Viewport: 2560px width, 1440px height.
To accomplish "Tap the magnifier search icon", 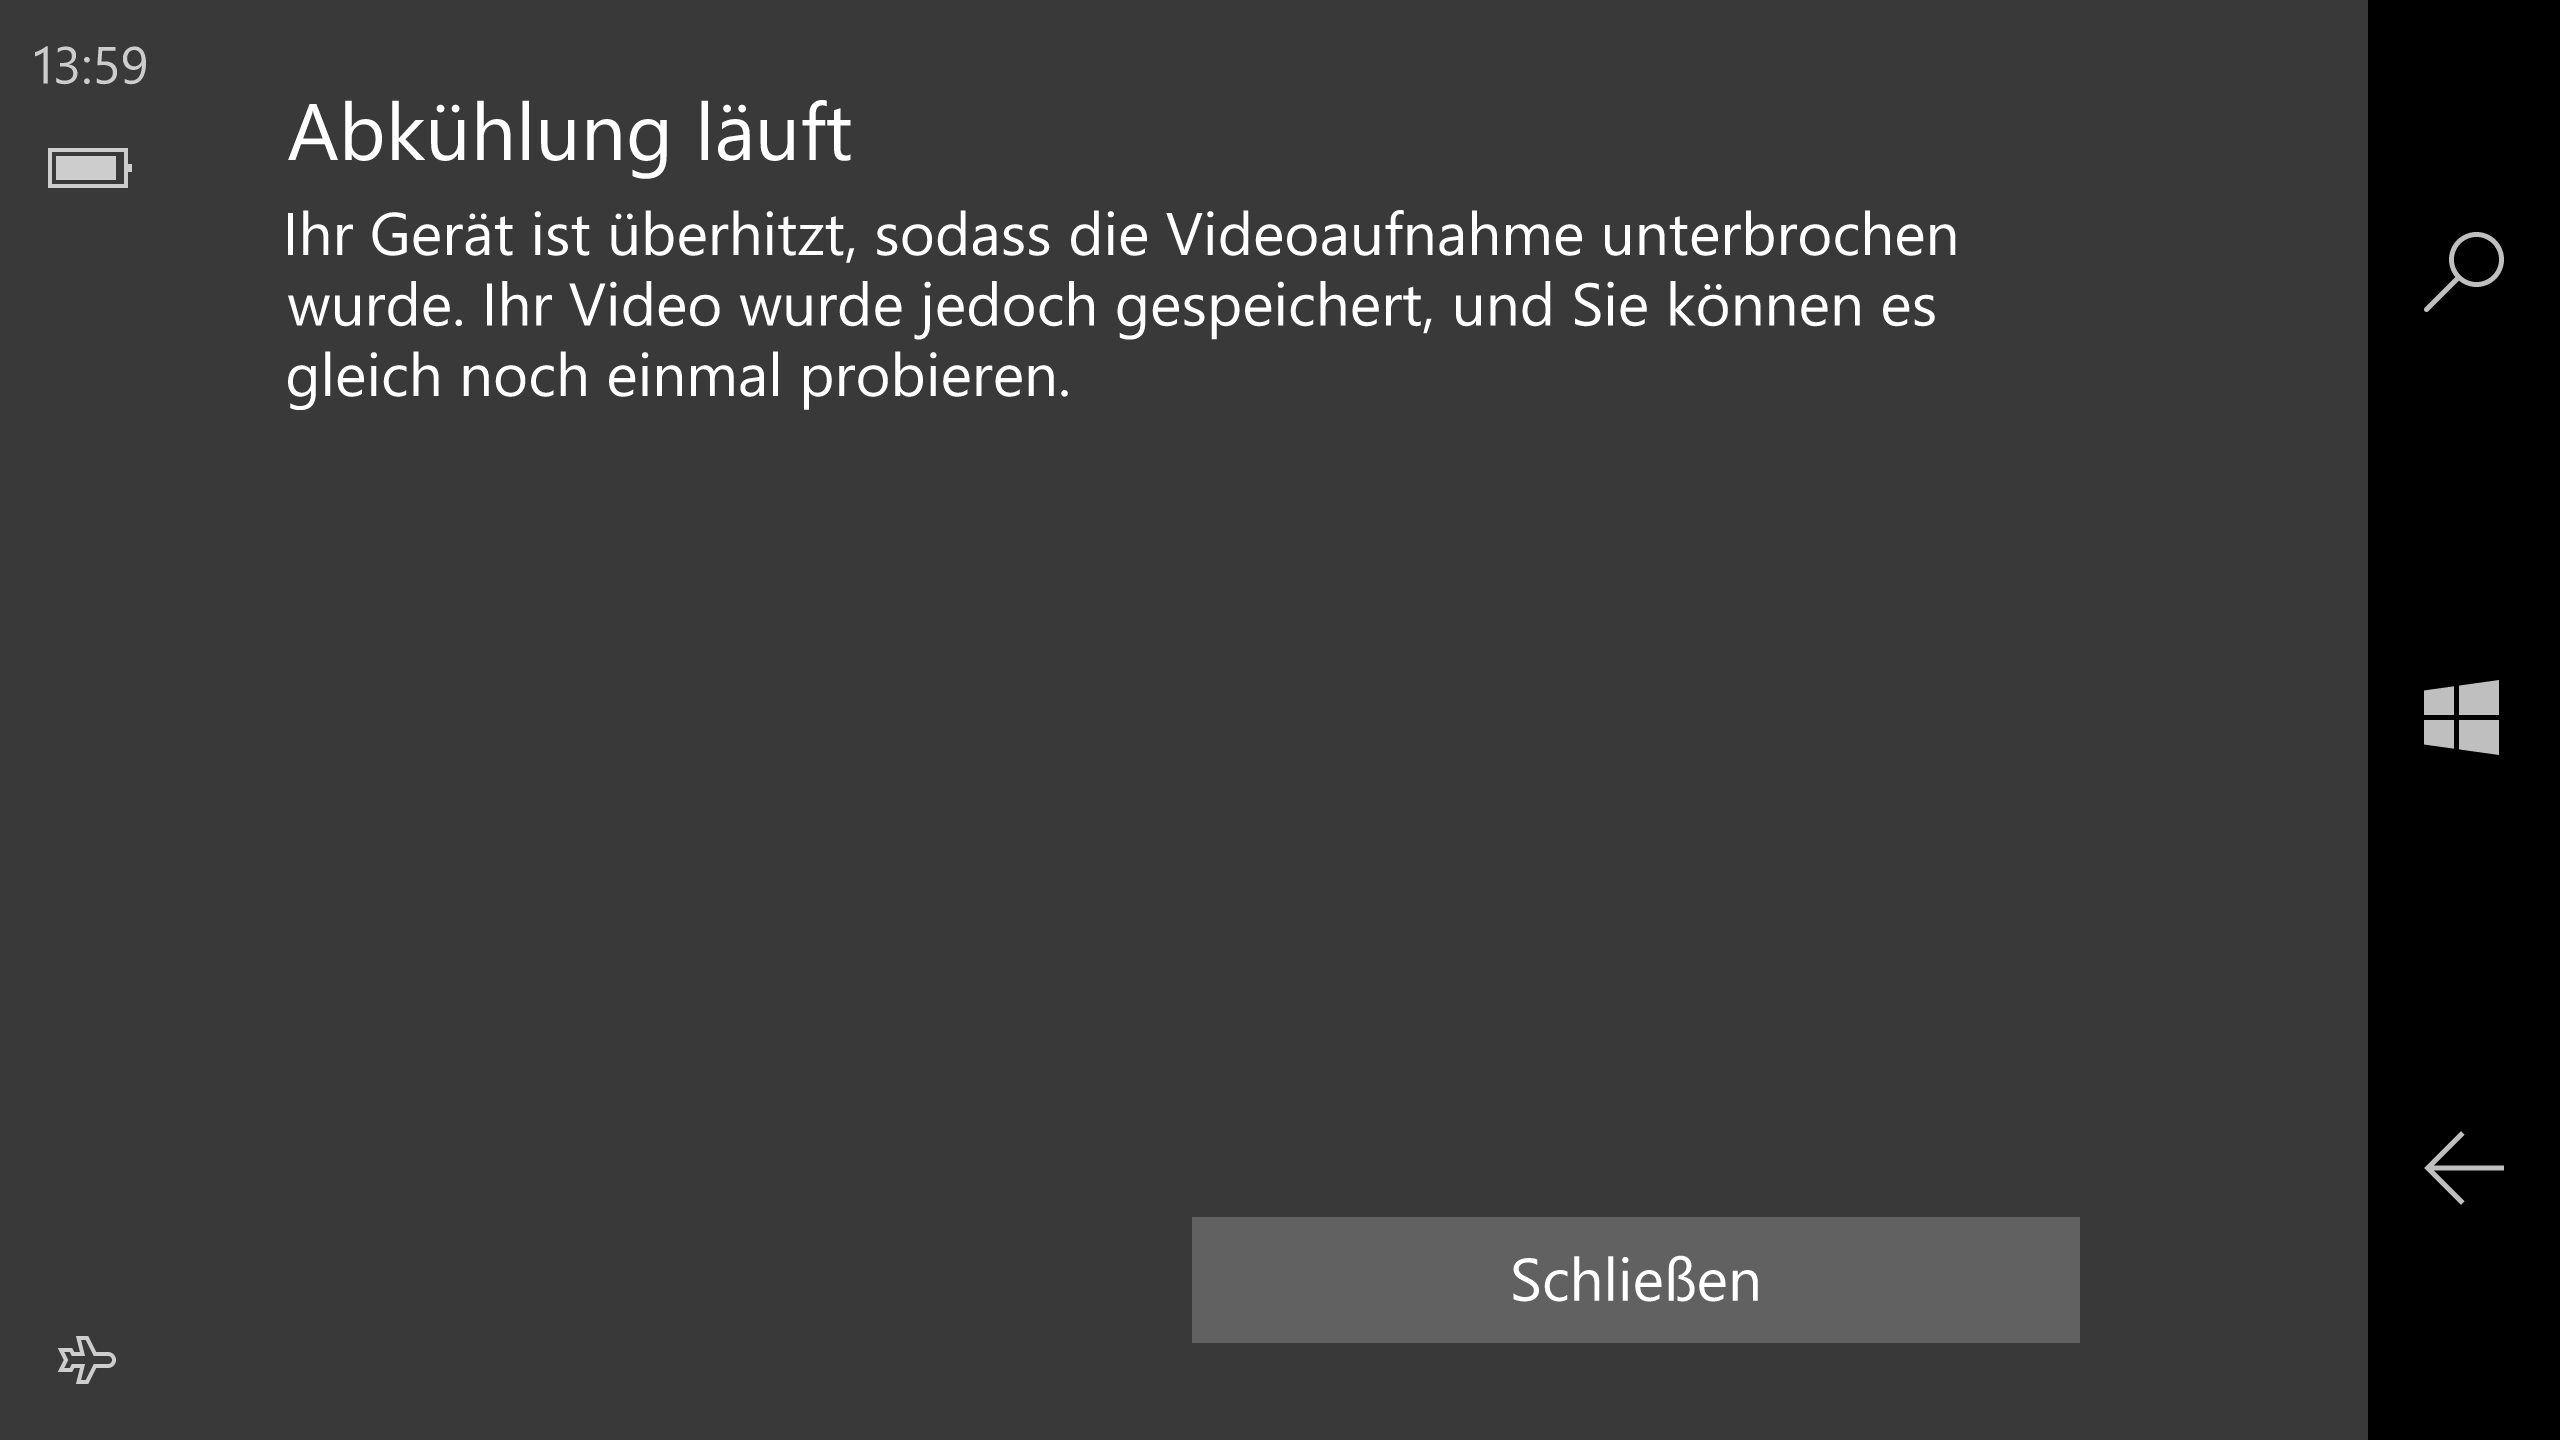I will coord(2463,271).
